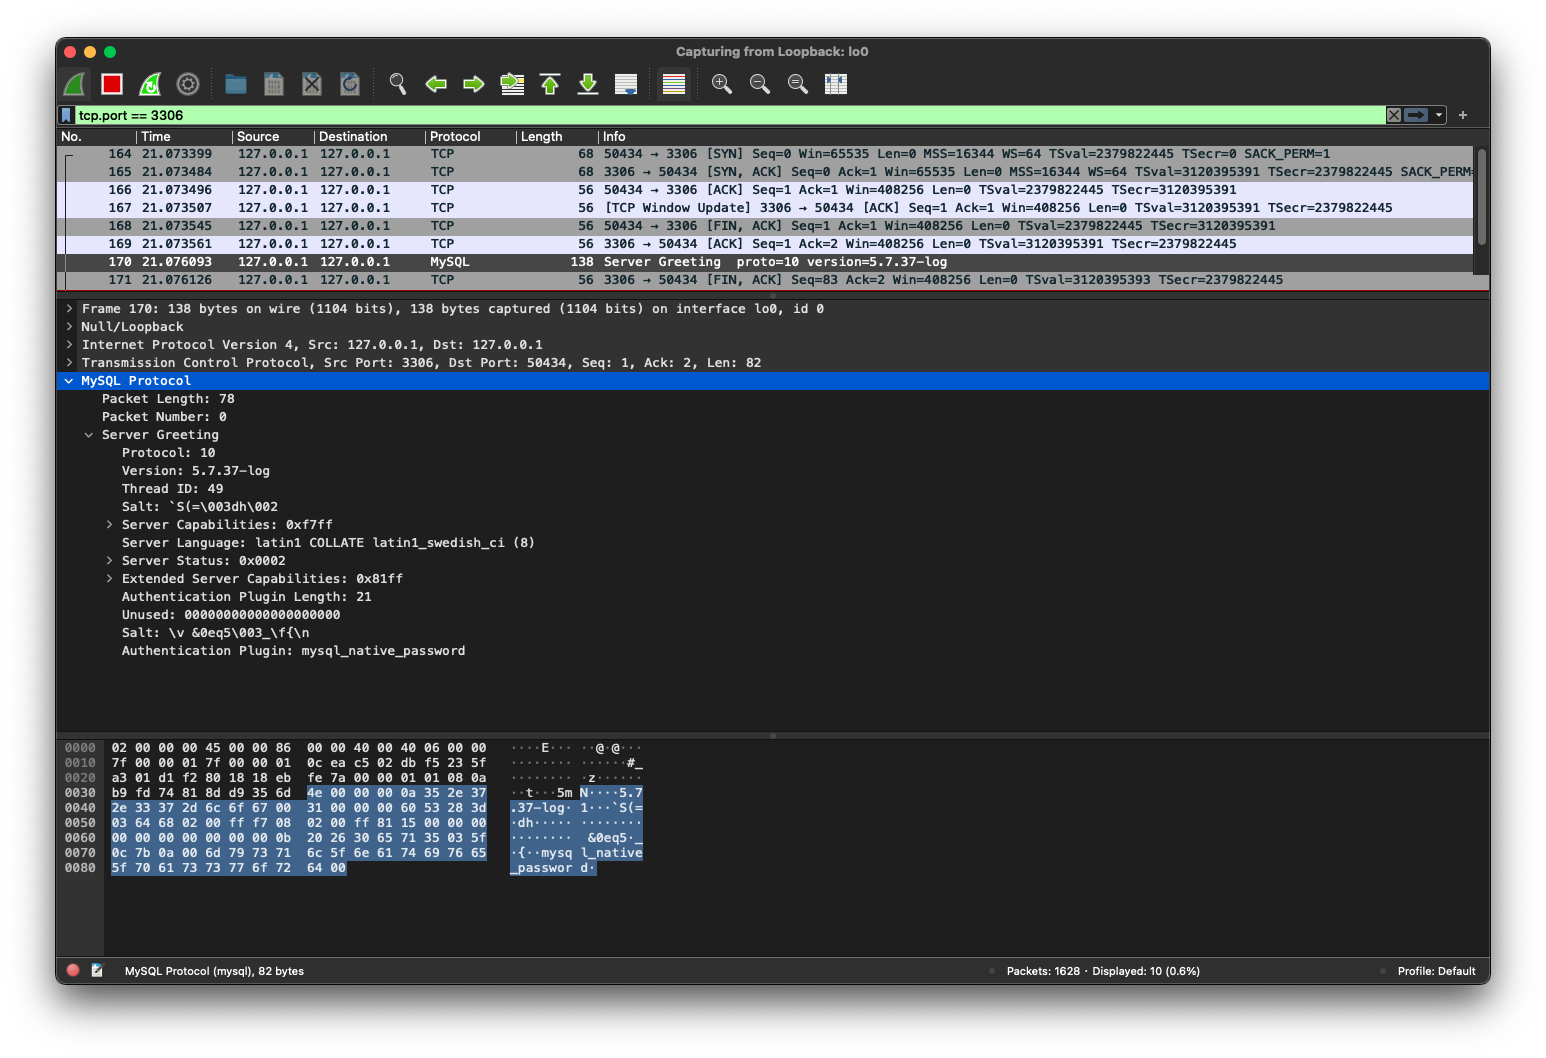Reset text to normal size
Image resolution: width=1546 pixels, height=1058 pixels.
[x=798, y=84]
